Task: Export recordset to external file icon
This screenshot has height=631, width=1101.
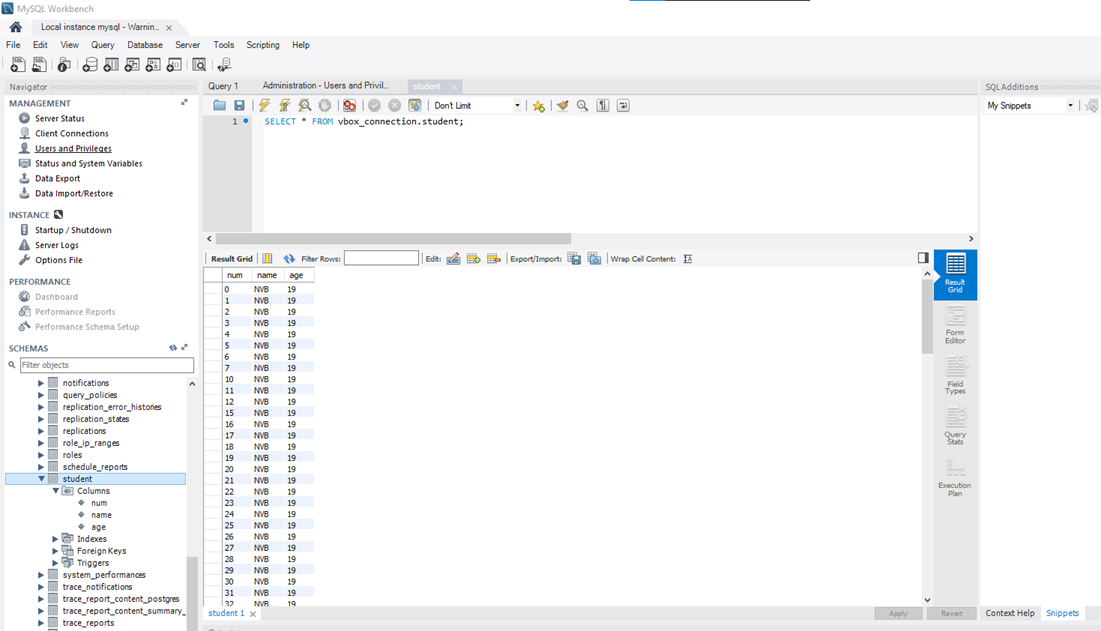Action: tap(574, 259)
